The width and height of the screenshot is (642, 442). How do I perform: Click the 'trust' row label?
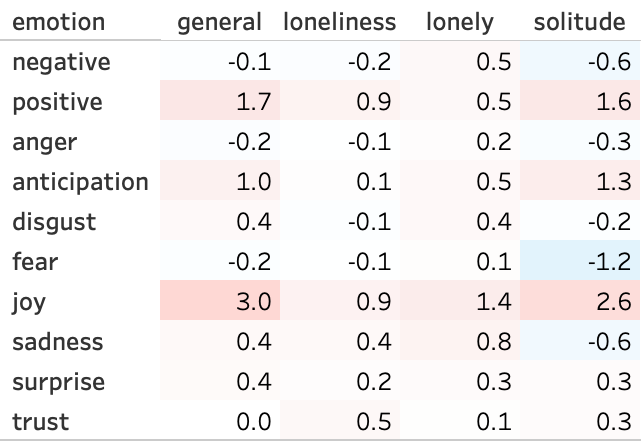pyautogui.click(x=41, y=422)
